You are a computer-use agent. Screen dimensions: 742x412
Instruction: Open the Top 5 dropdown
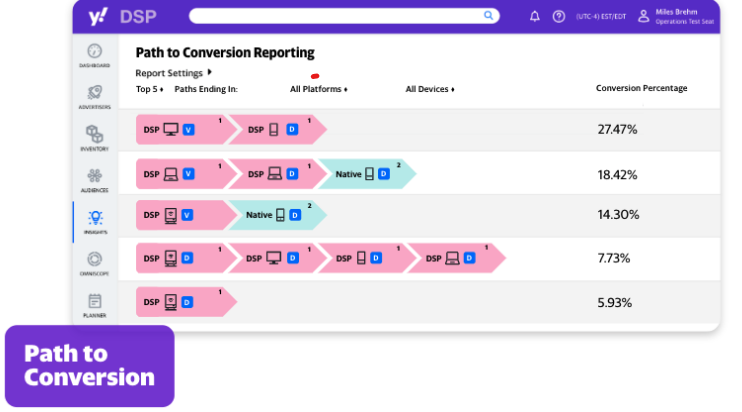(150, 89)
